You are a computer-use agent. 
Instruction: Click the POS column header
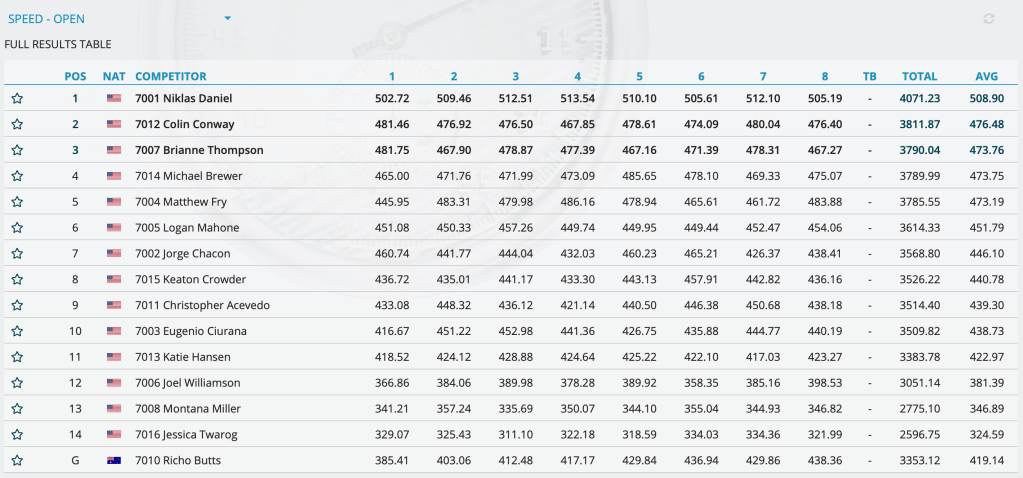75,76
